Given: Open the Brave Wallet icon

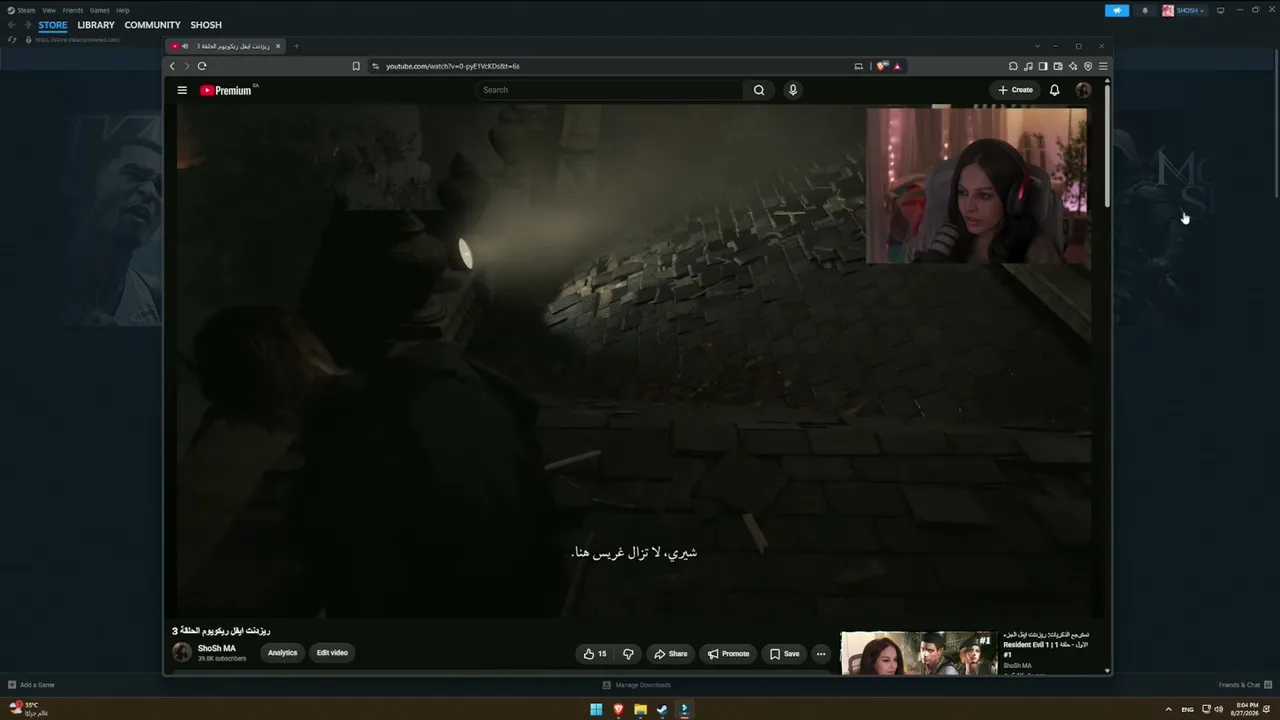Looking at the screenshot, I should (x=1058, y=66).
